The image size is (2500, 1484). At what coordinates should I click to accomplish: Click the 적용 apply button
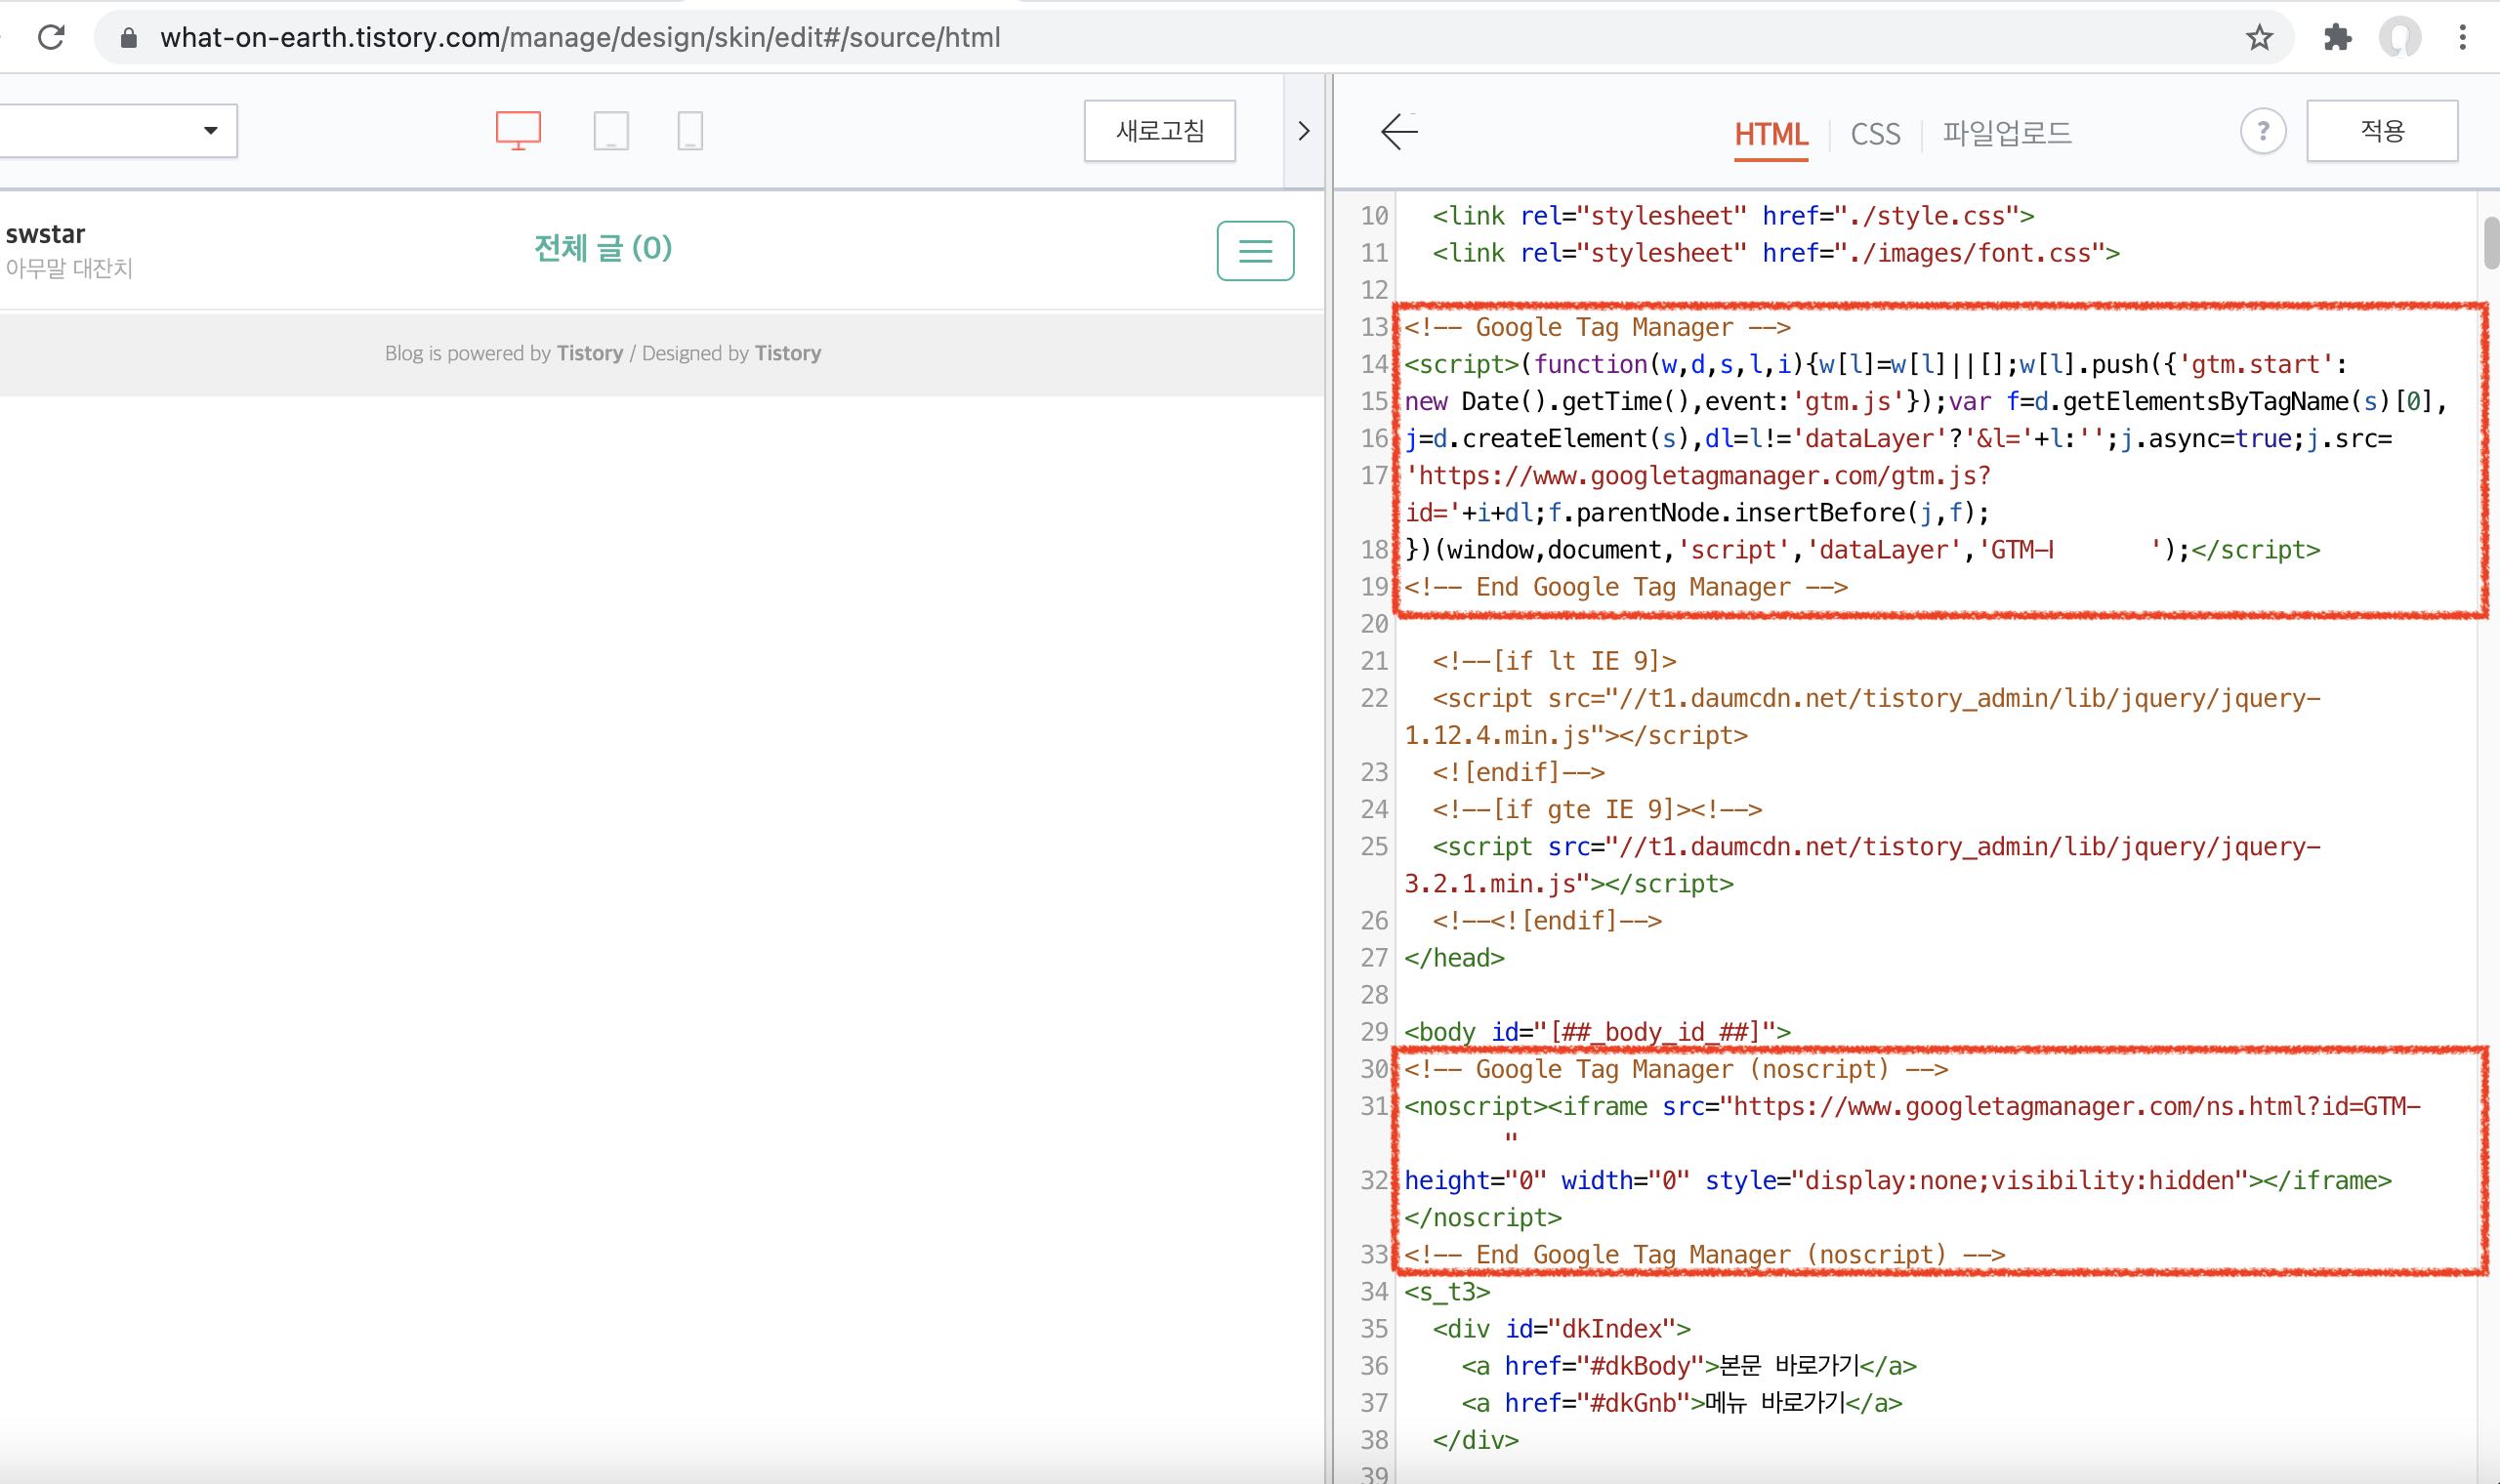coord(2382,131)
